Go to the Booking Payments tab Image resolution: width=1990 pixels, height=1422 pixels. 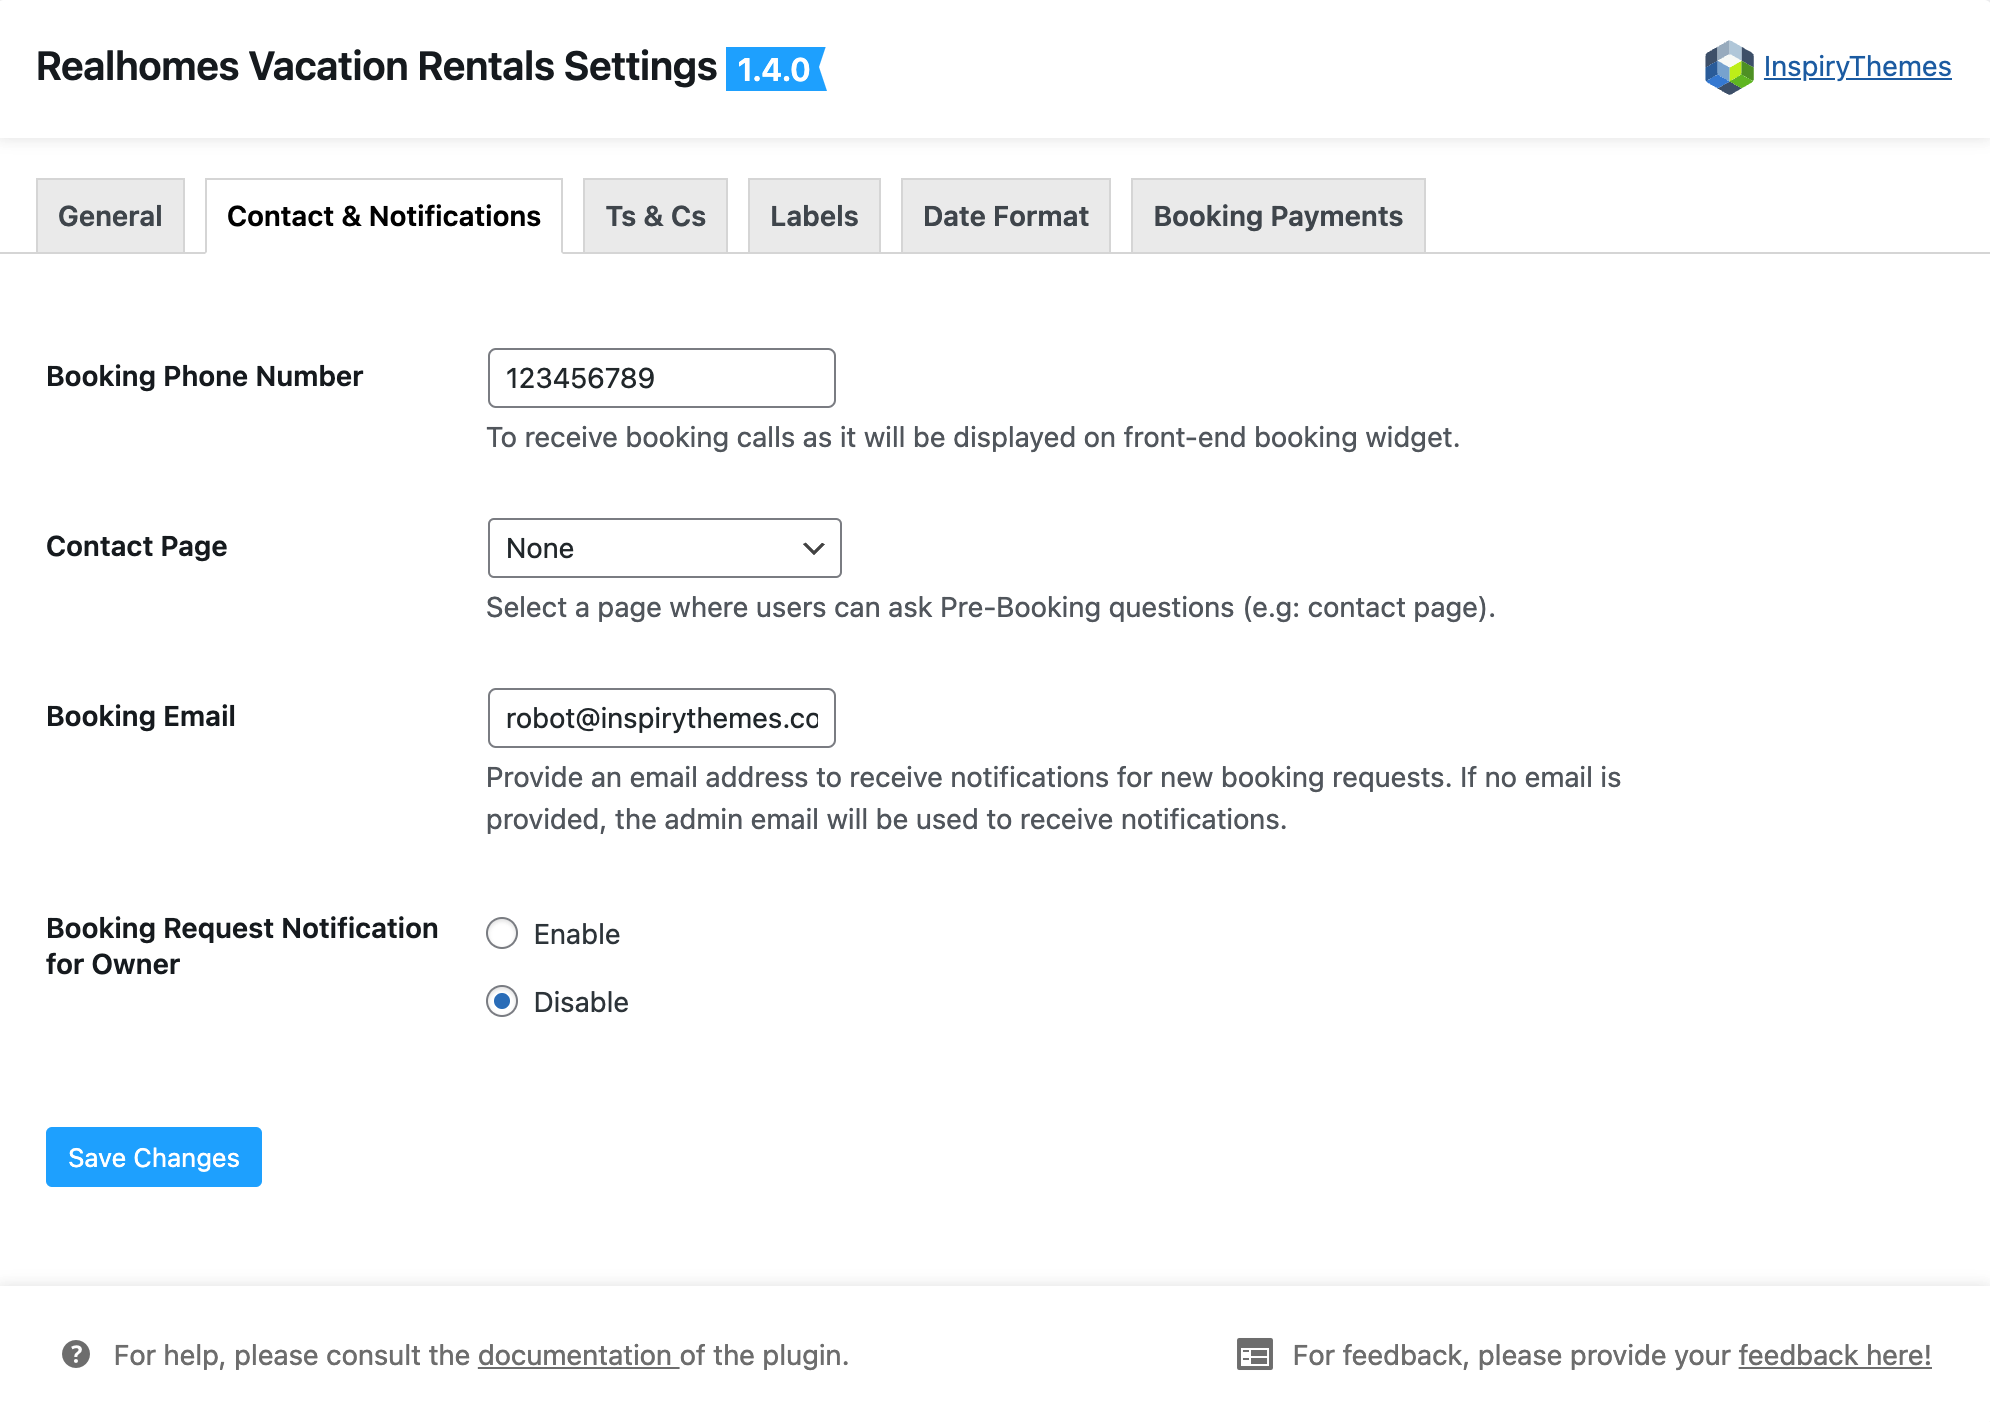click(1278, 216)
